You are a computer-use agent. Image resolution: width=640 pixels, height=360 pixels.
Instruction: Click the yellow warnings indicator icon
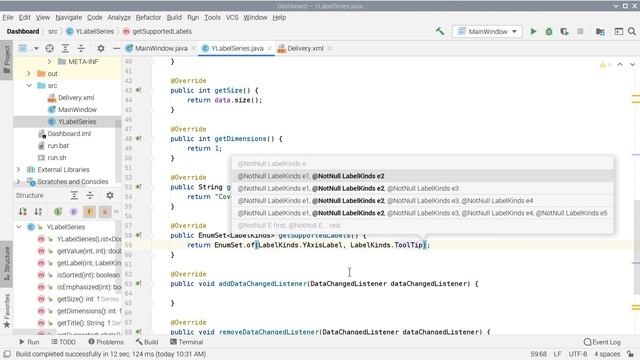[604, 64]
